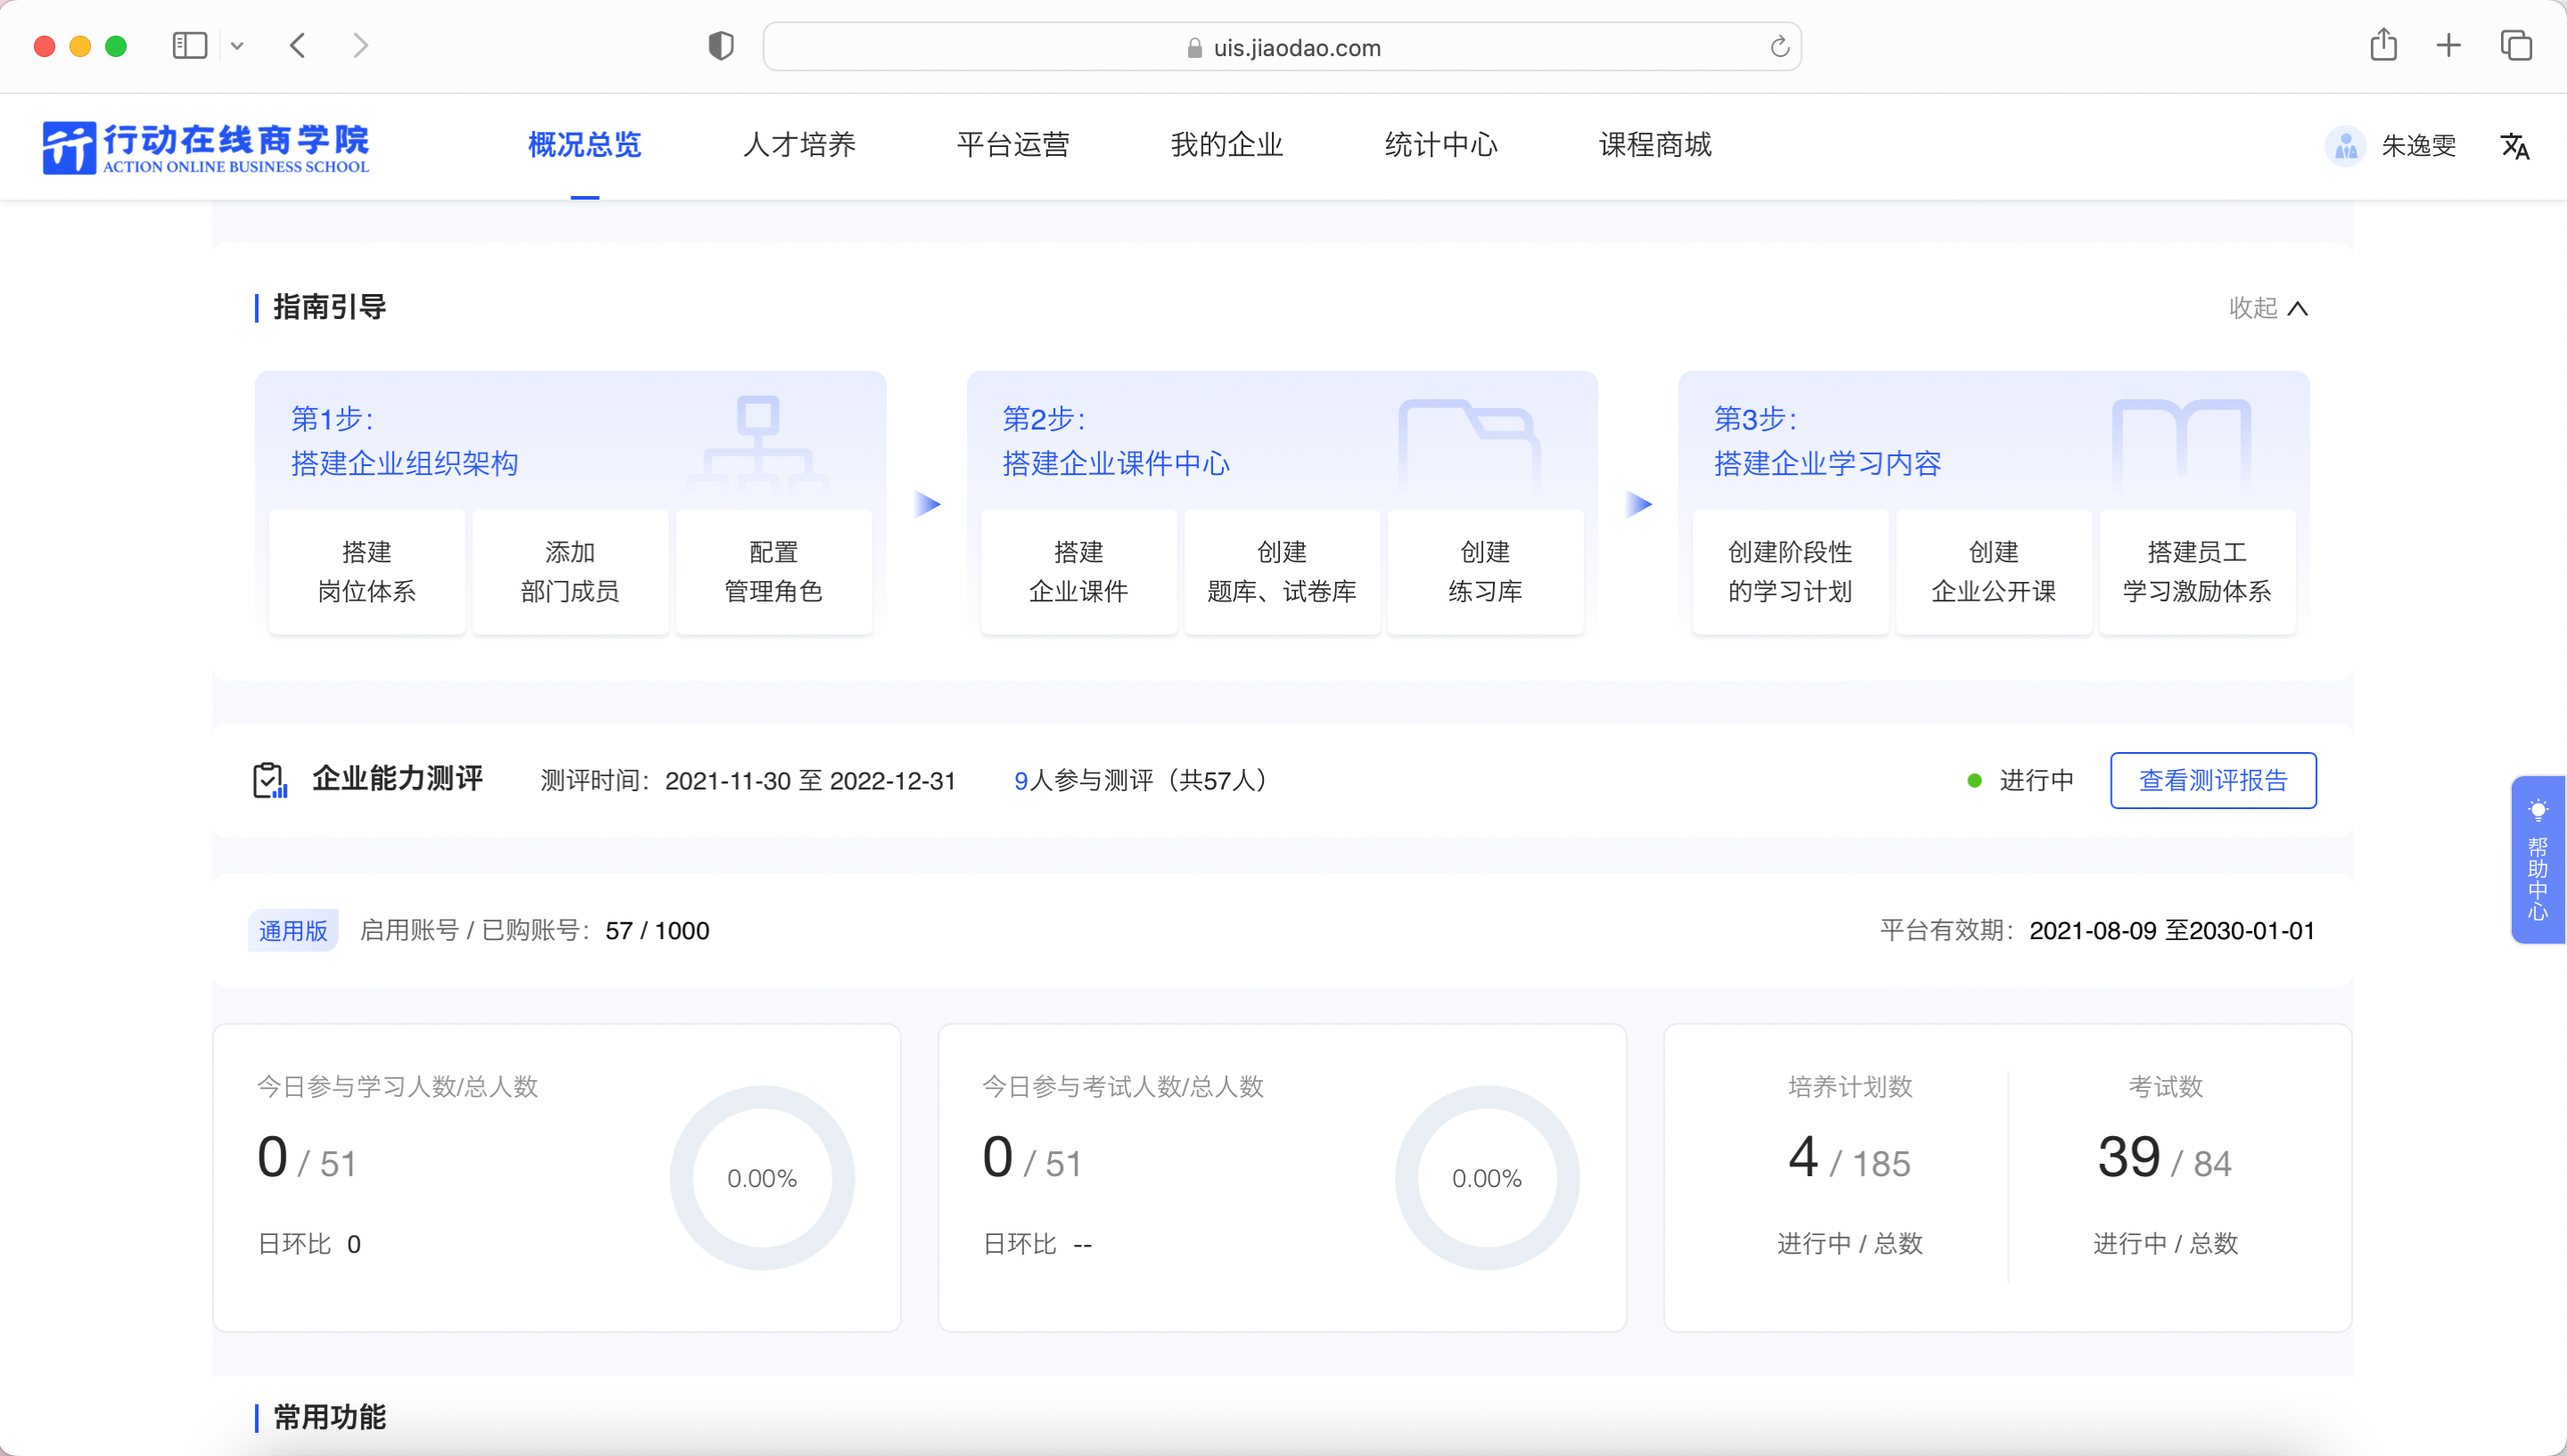Open 创建练习库 guide card
The height and width of the screenshot is (1456, 2567).
coord(1486,572)
